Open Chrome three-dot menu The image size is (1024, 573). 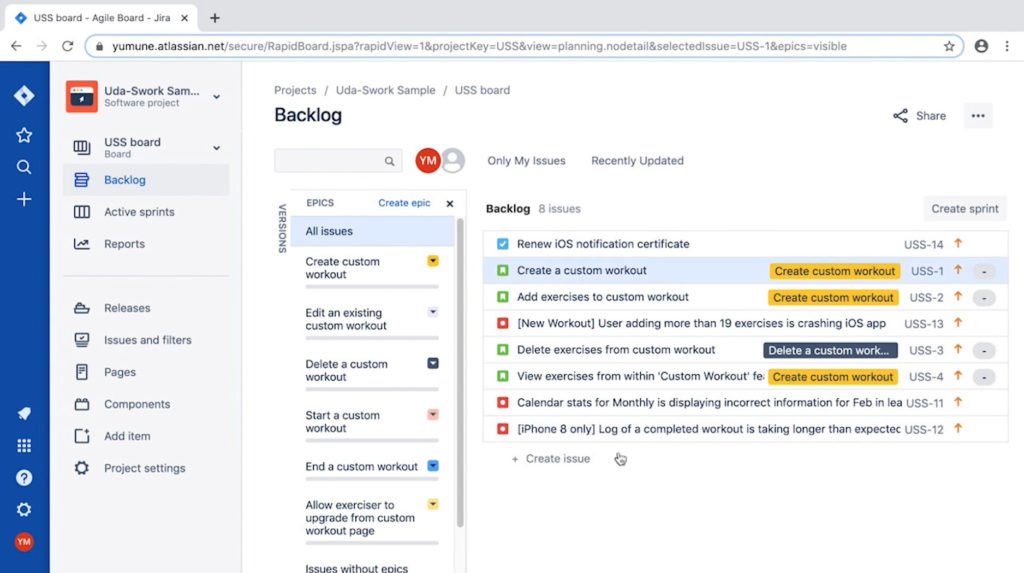pos(1007,46)
